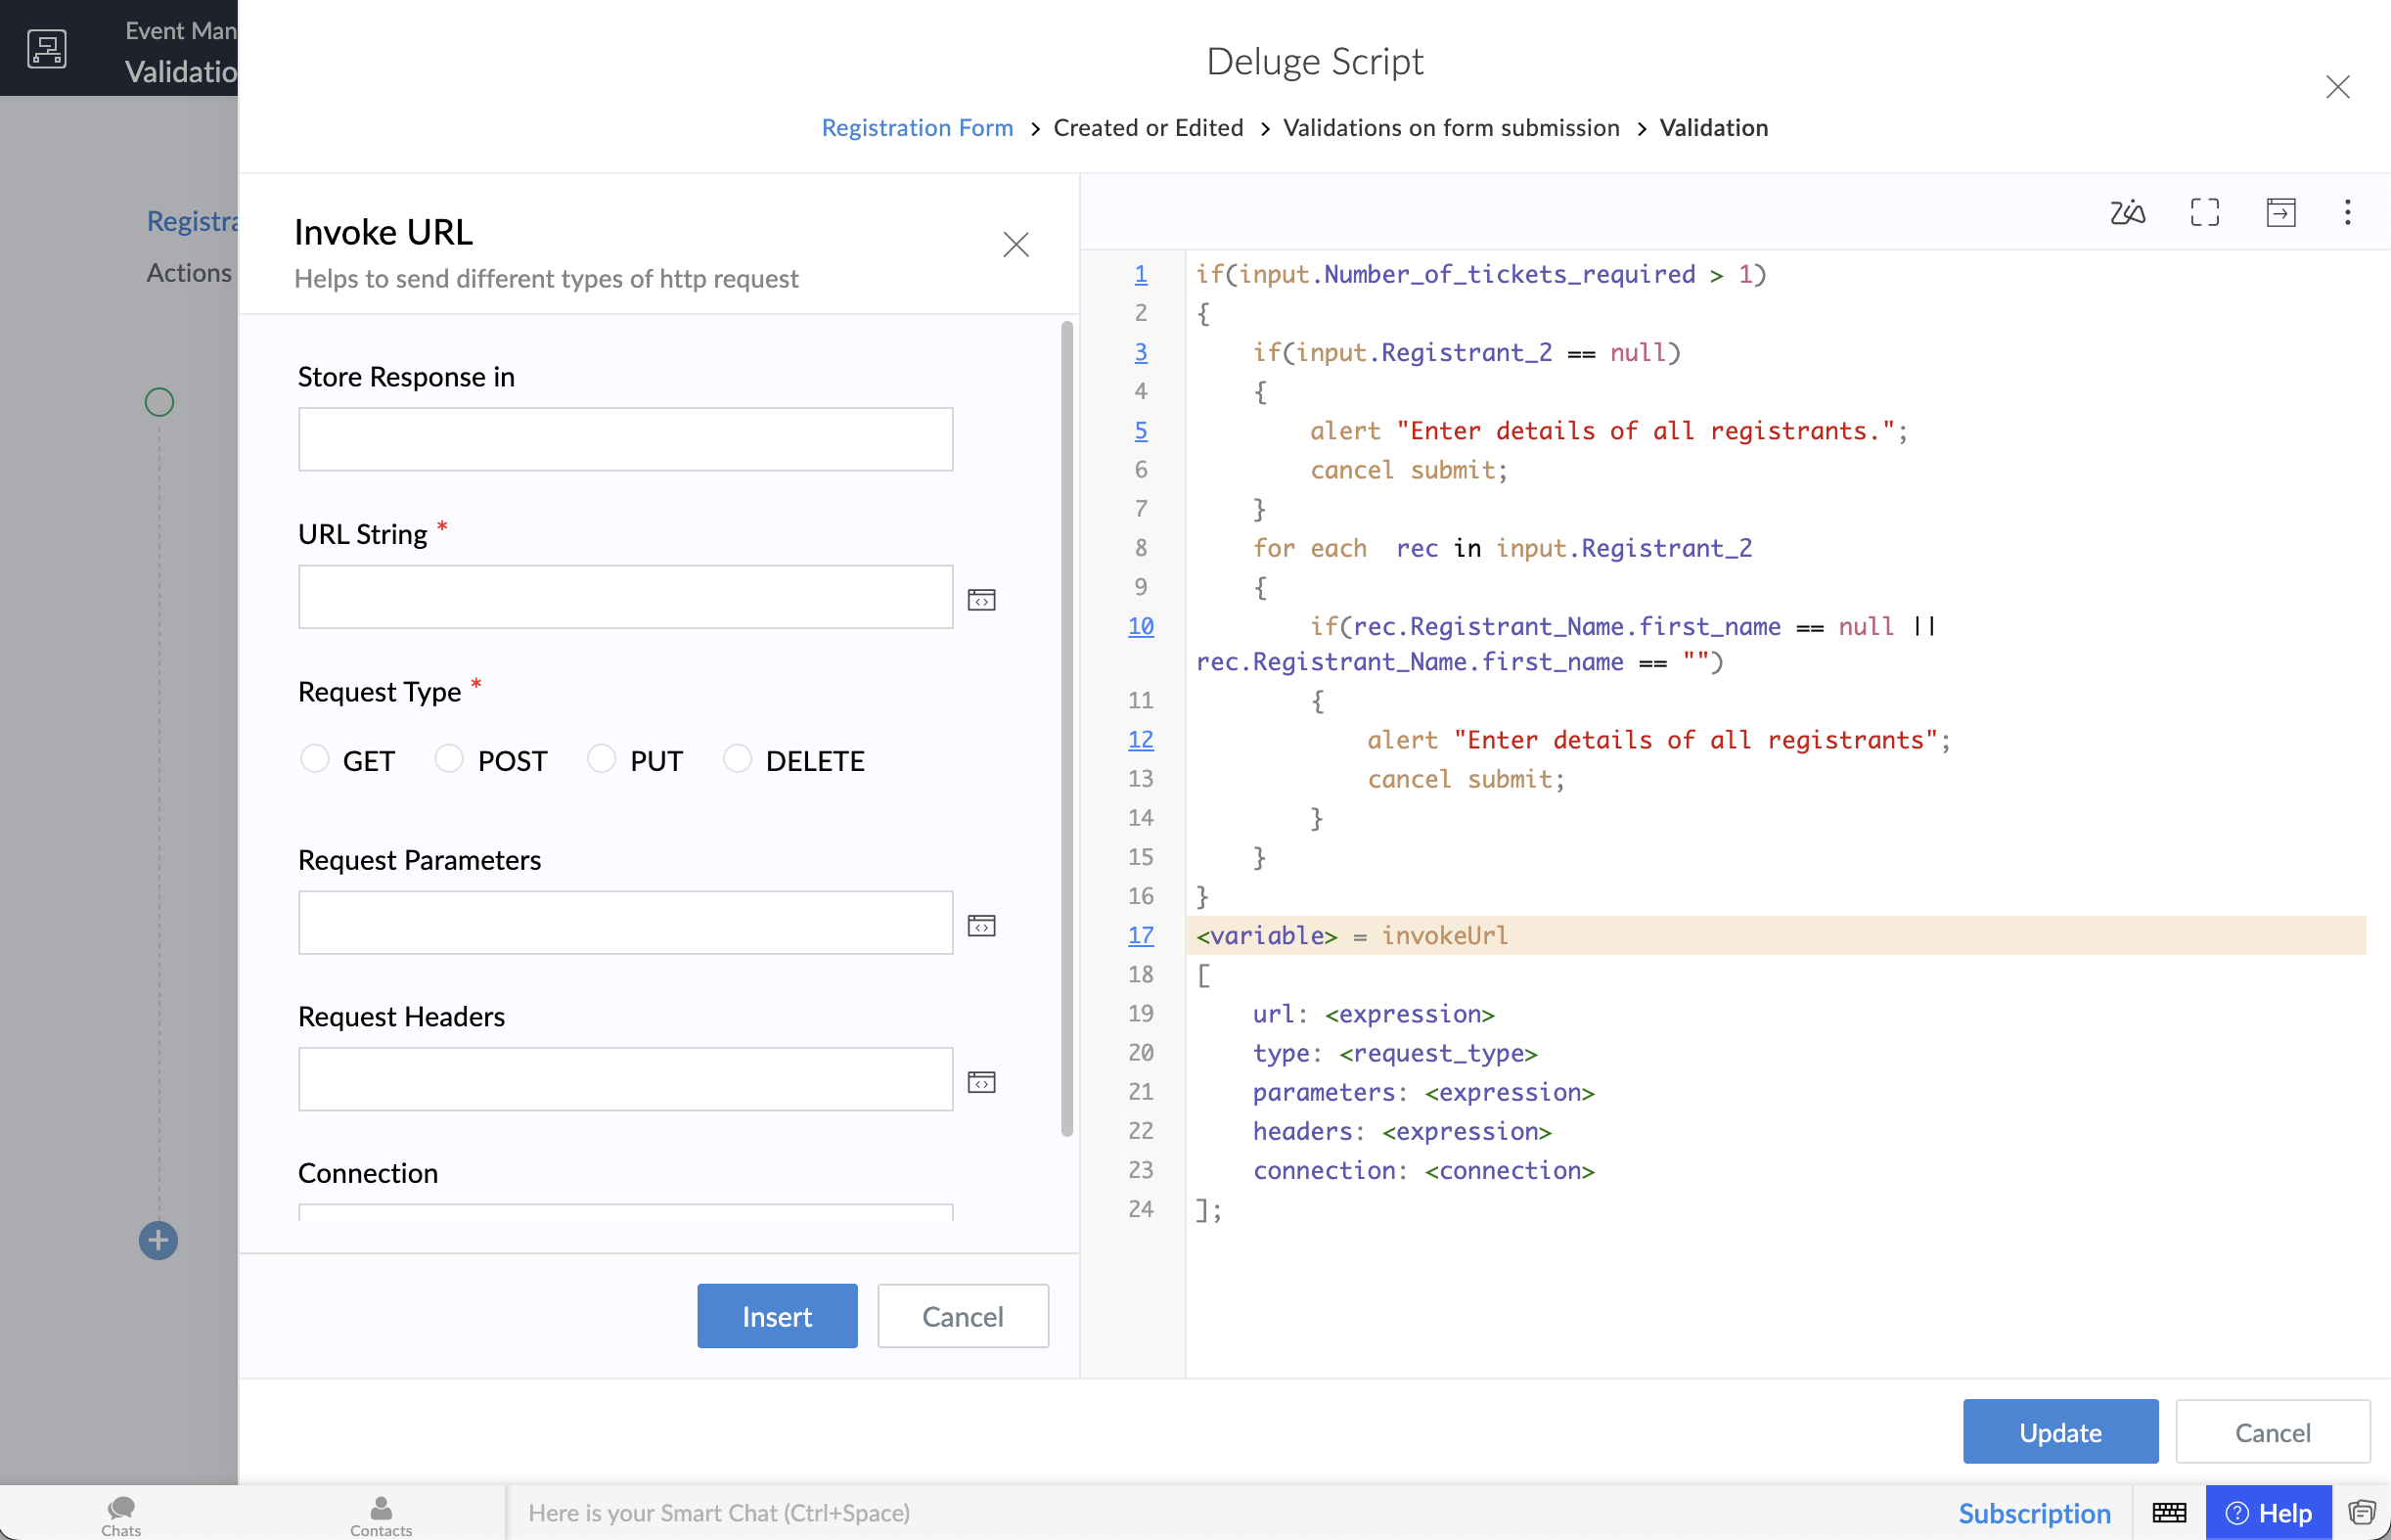Click Registration Form breadcrumb link
This screenshot has width=2391, height=1540.
tap(916, 128)
